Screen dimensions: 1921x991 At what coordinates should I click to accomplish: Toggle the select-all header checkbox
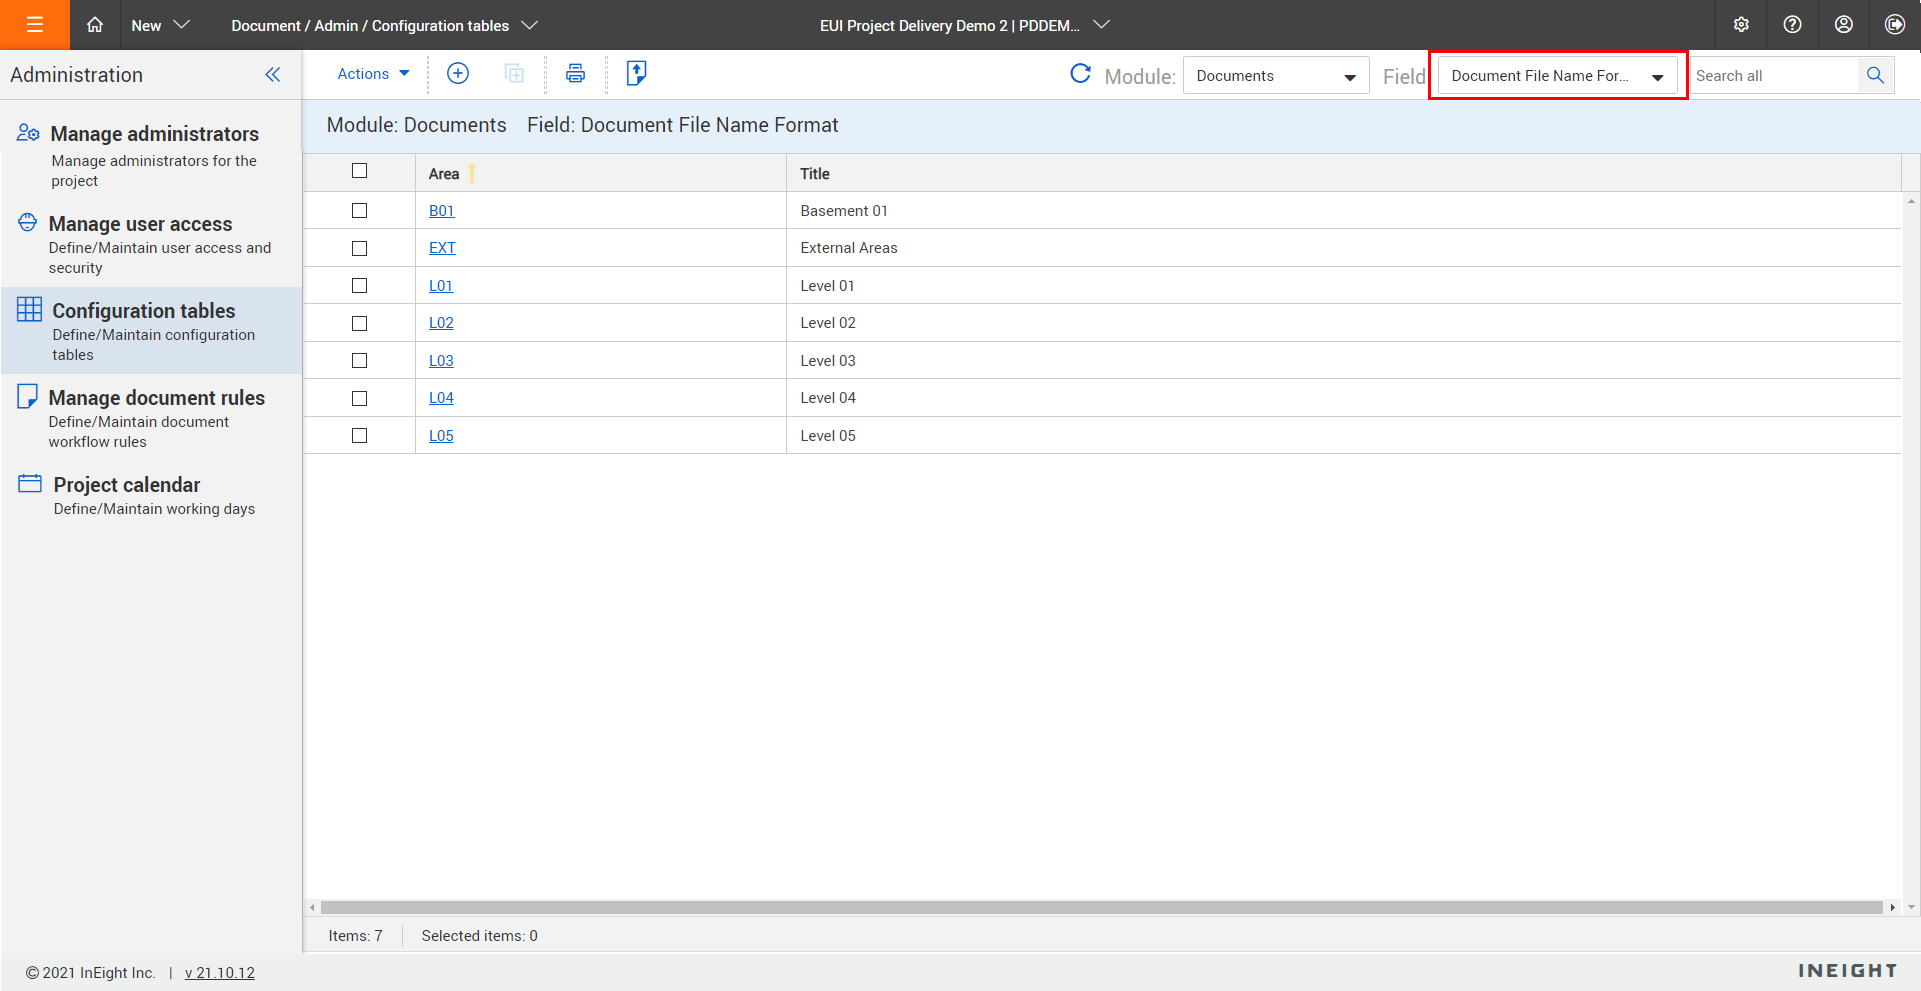(359, 171)
